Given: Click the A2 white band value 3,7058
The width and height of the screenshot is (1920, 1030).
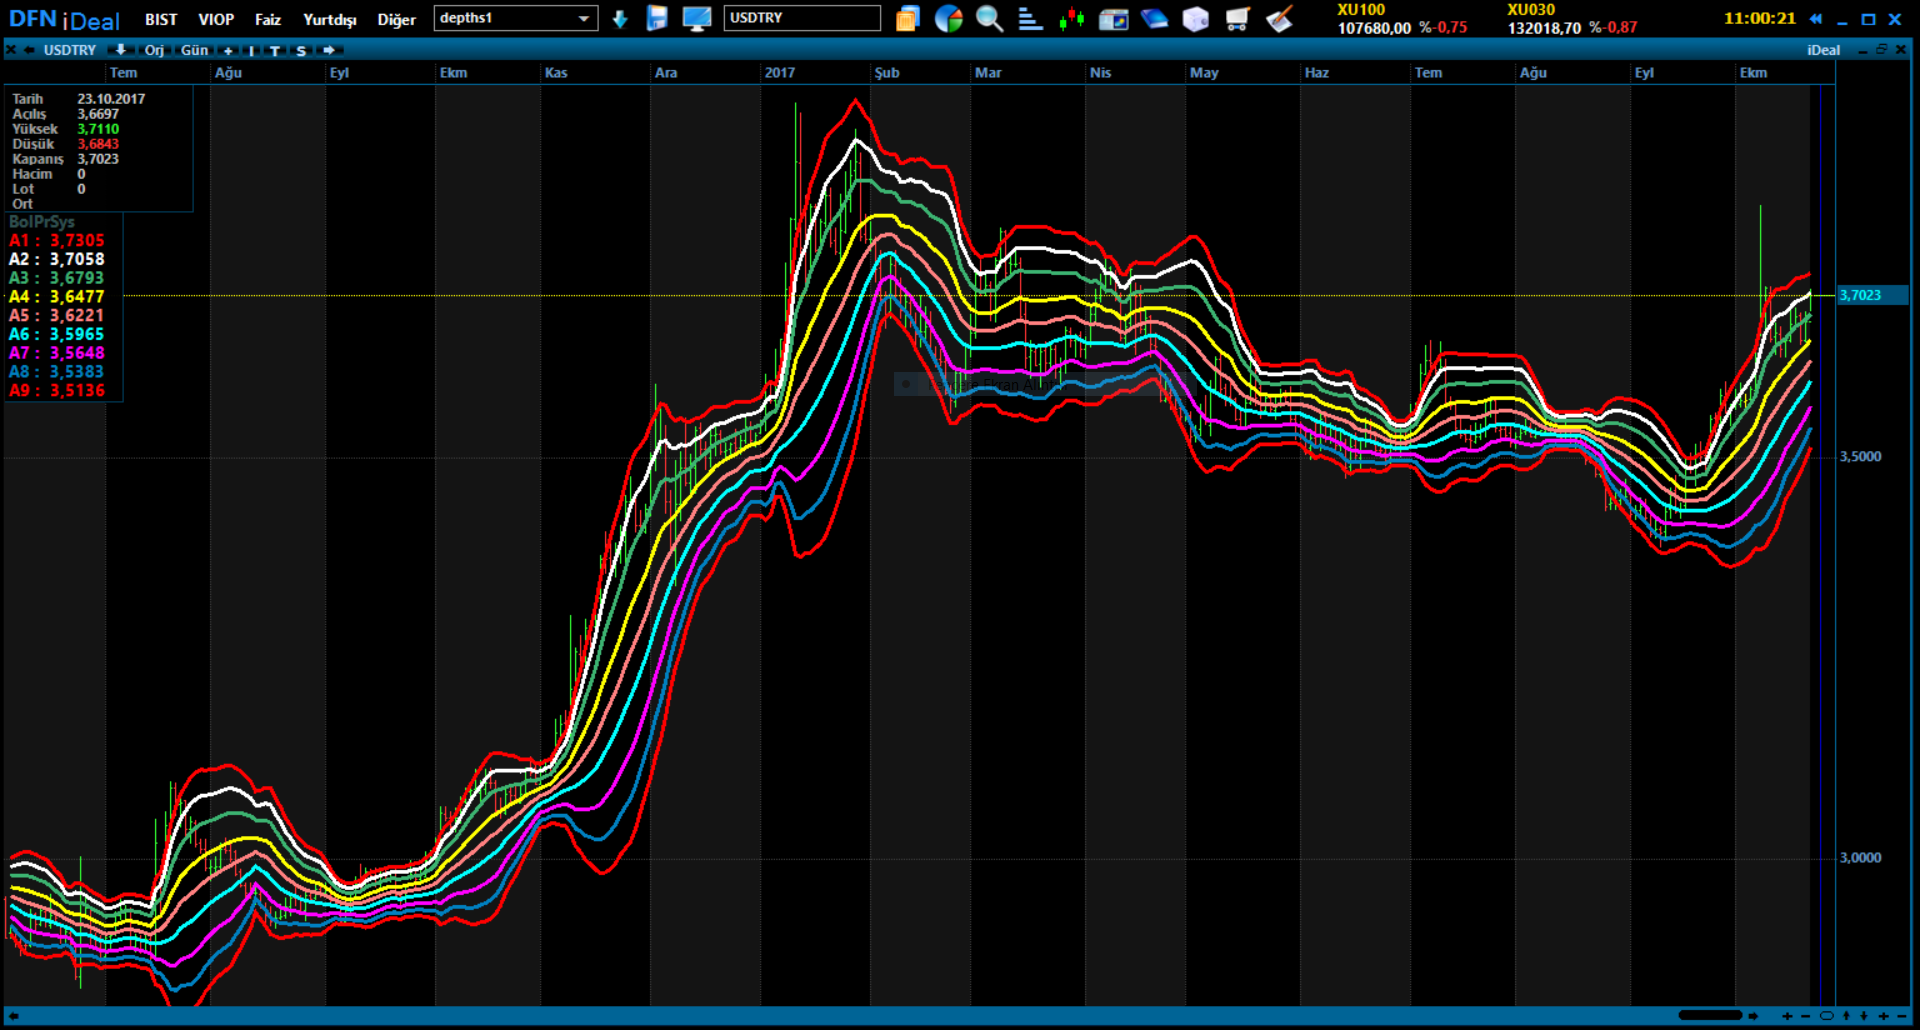Looking at the screenshot, I should click(x=77, y=259).
